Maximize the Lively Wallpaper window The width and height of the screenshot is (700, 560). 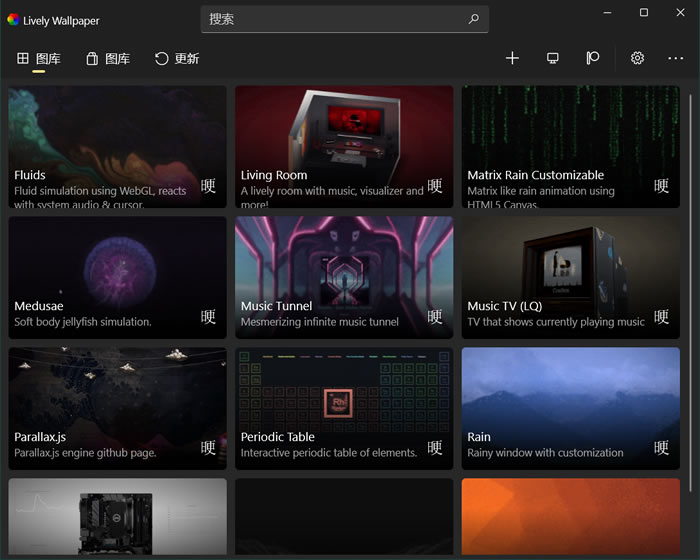[x=644, y=13]
